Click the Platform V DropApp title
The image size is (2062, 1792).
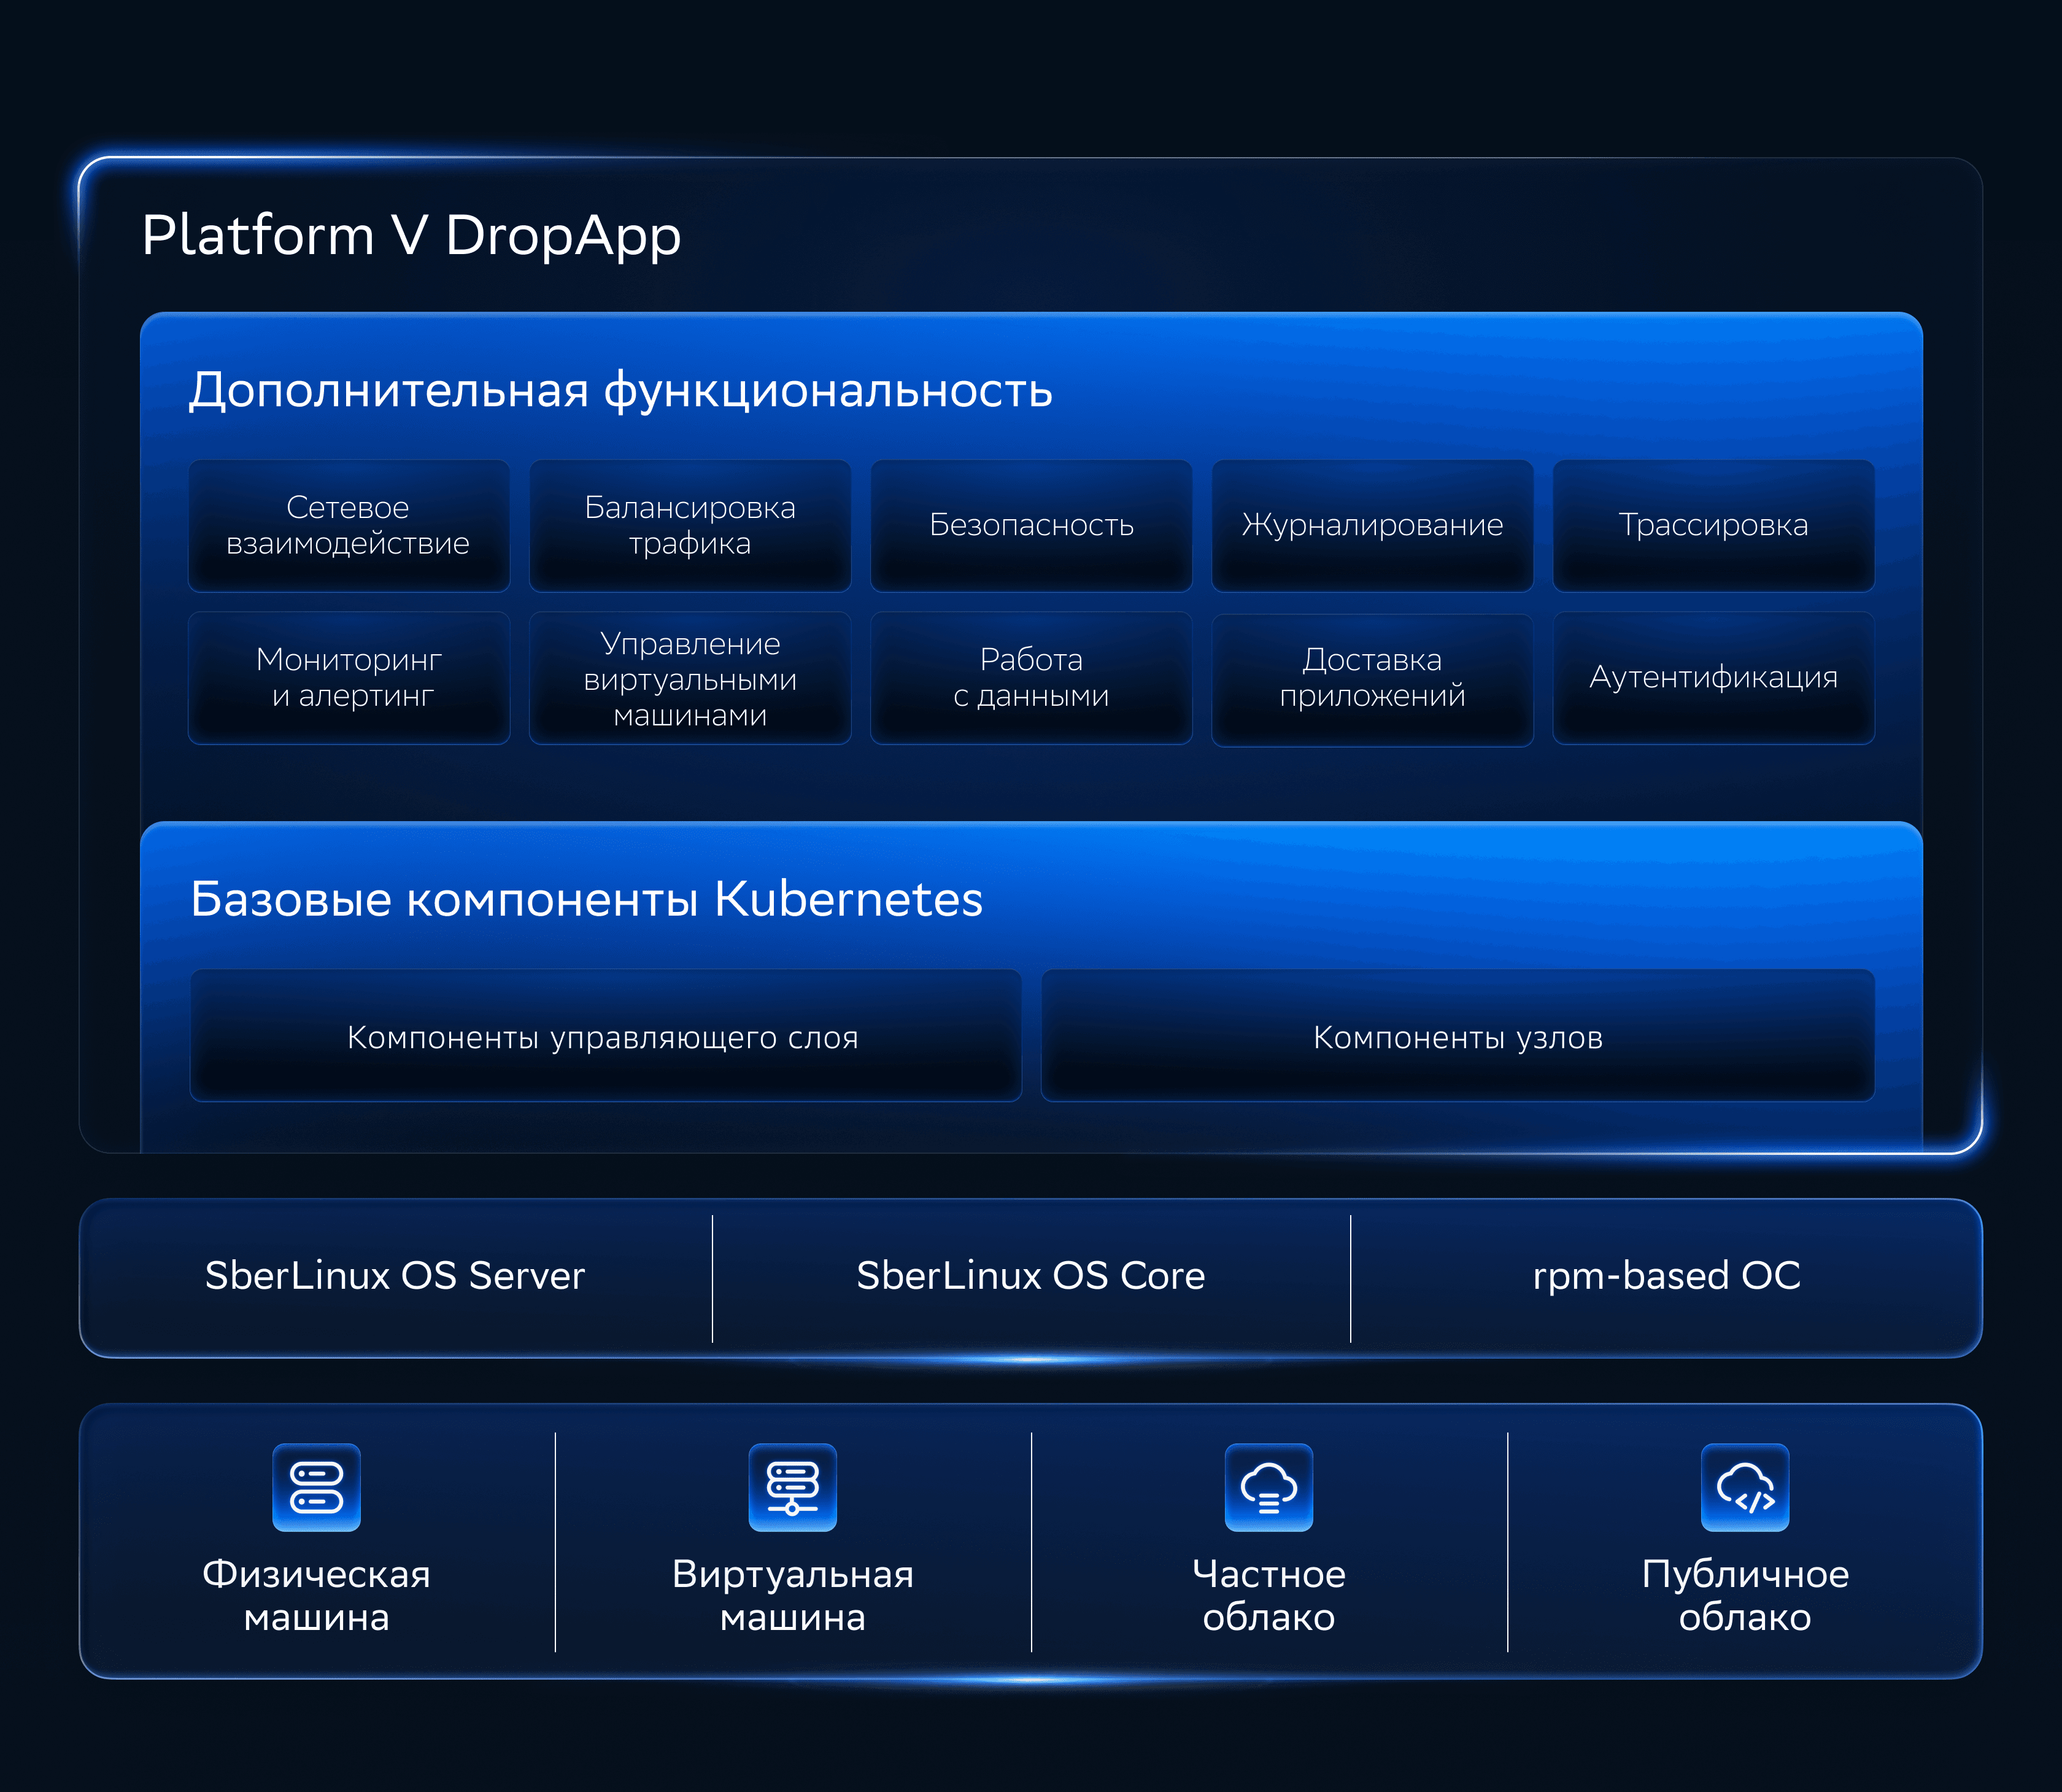click(411, 236)
